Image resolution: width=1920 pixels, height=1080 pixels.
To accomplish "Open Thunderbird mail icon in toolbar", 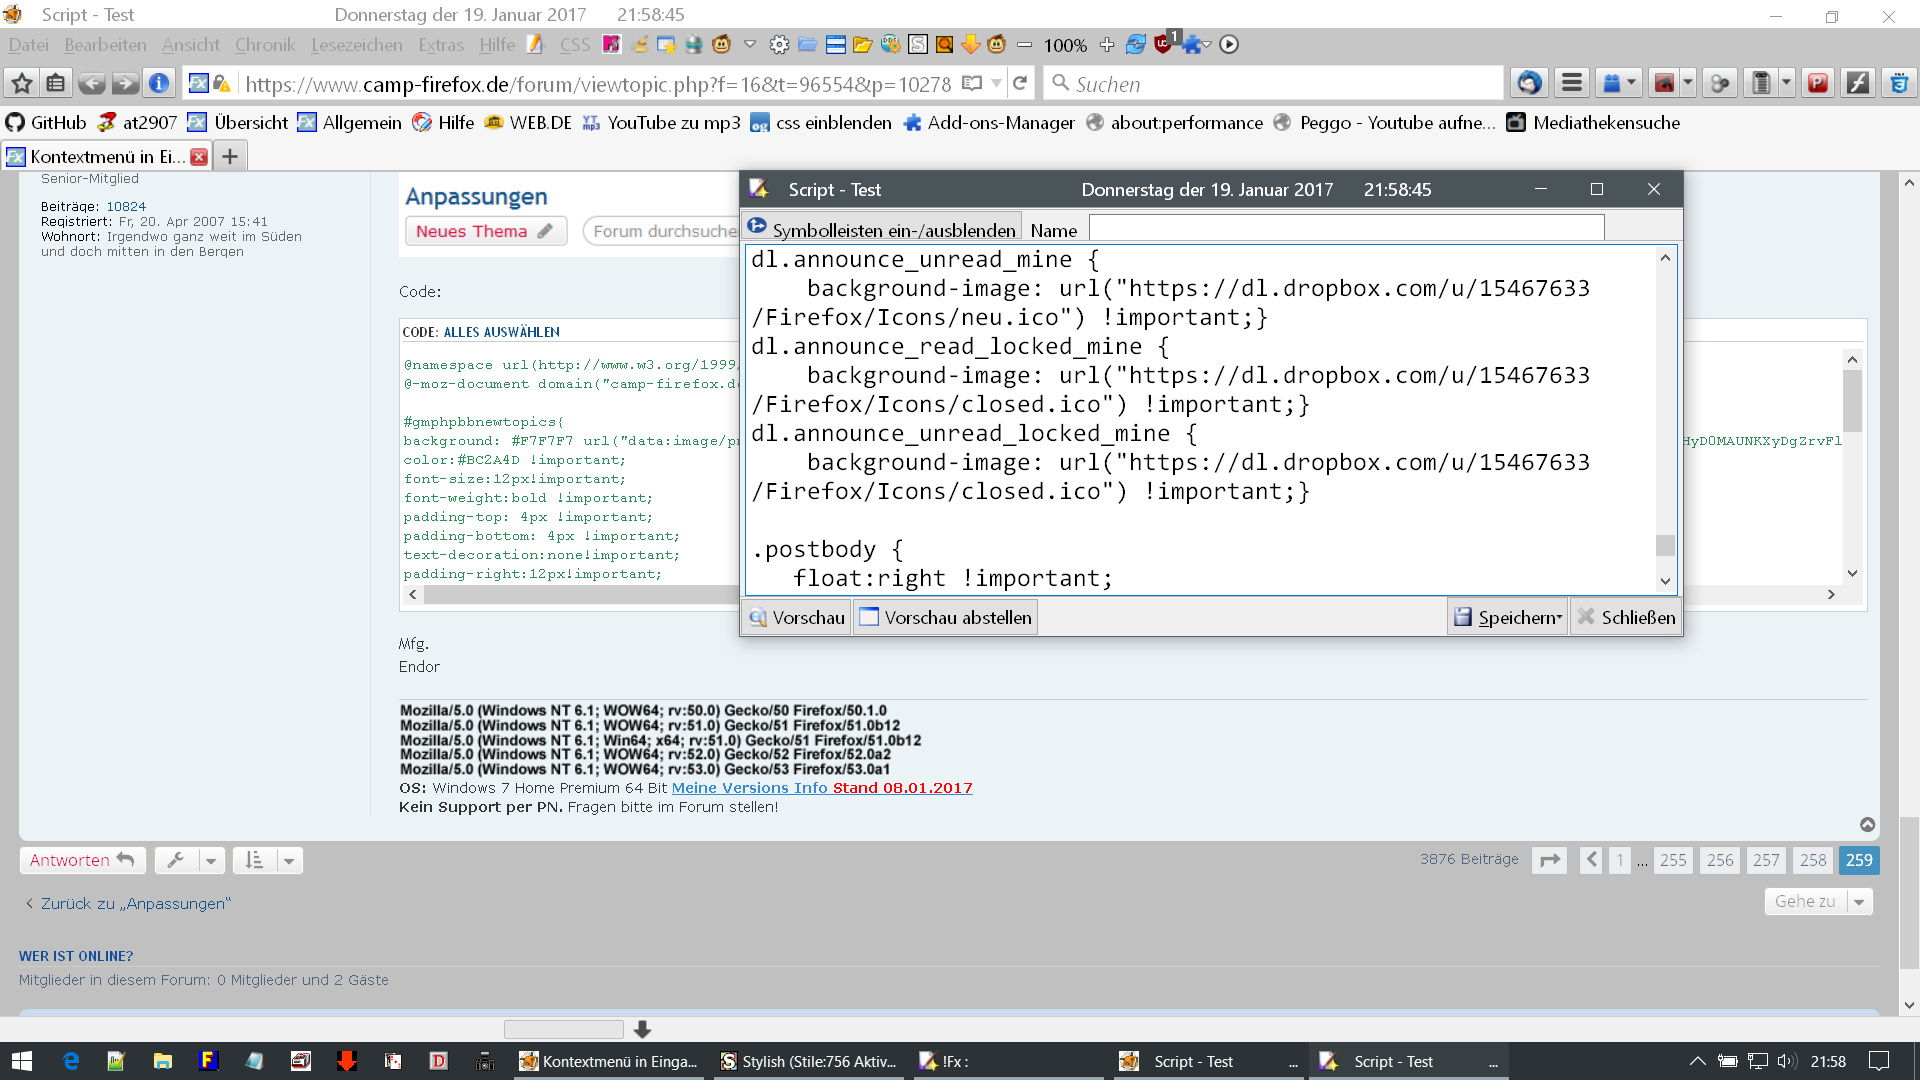I will [1528, 84].
